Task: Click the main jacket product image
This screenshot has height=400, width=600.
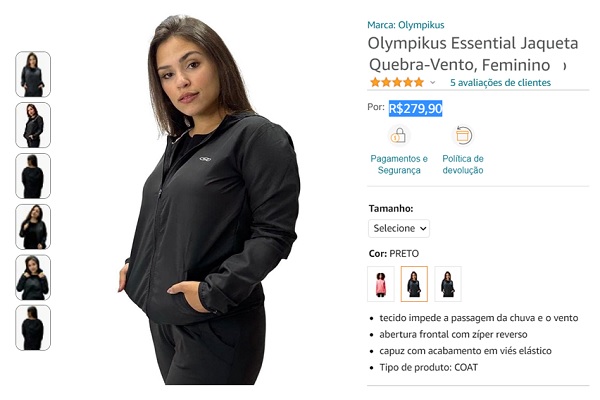Action: click(x=210, y=200)
